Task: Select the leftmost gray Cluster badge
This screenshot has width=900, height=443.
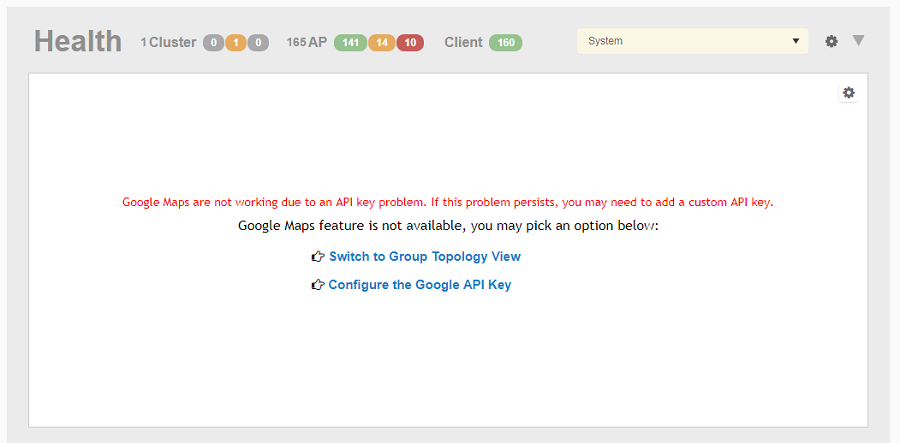Action: click(x=214, y=43)
